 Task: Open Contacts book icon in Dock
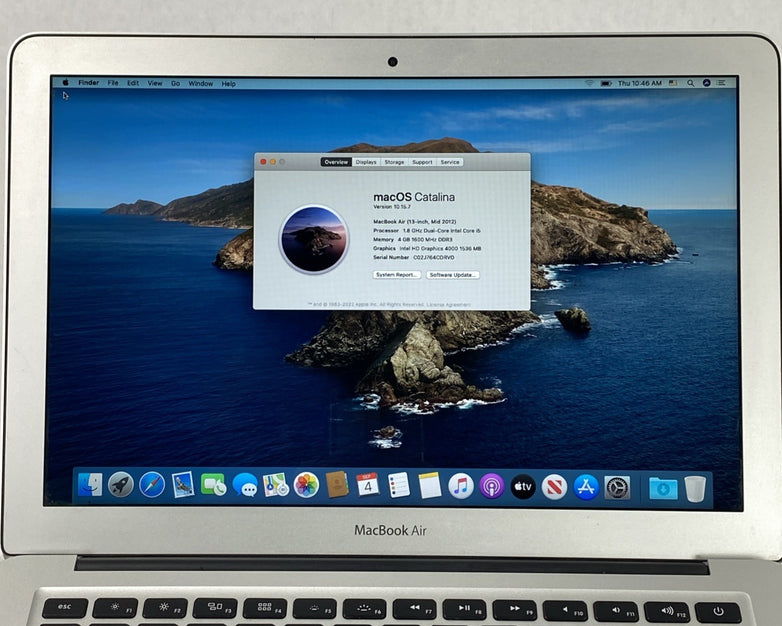(x=337, y=485)
